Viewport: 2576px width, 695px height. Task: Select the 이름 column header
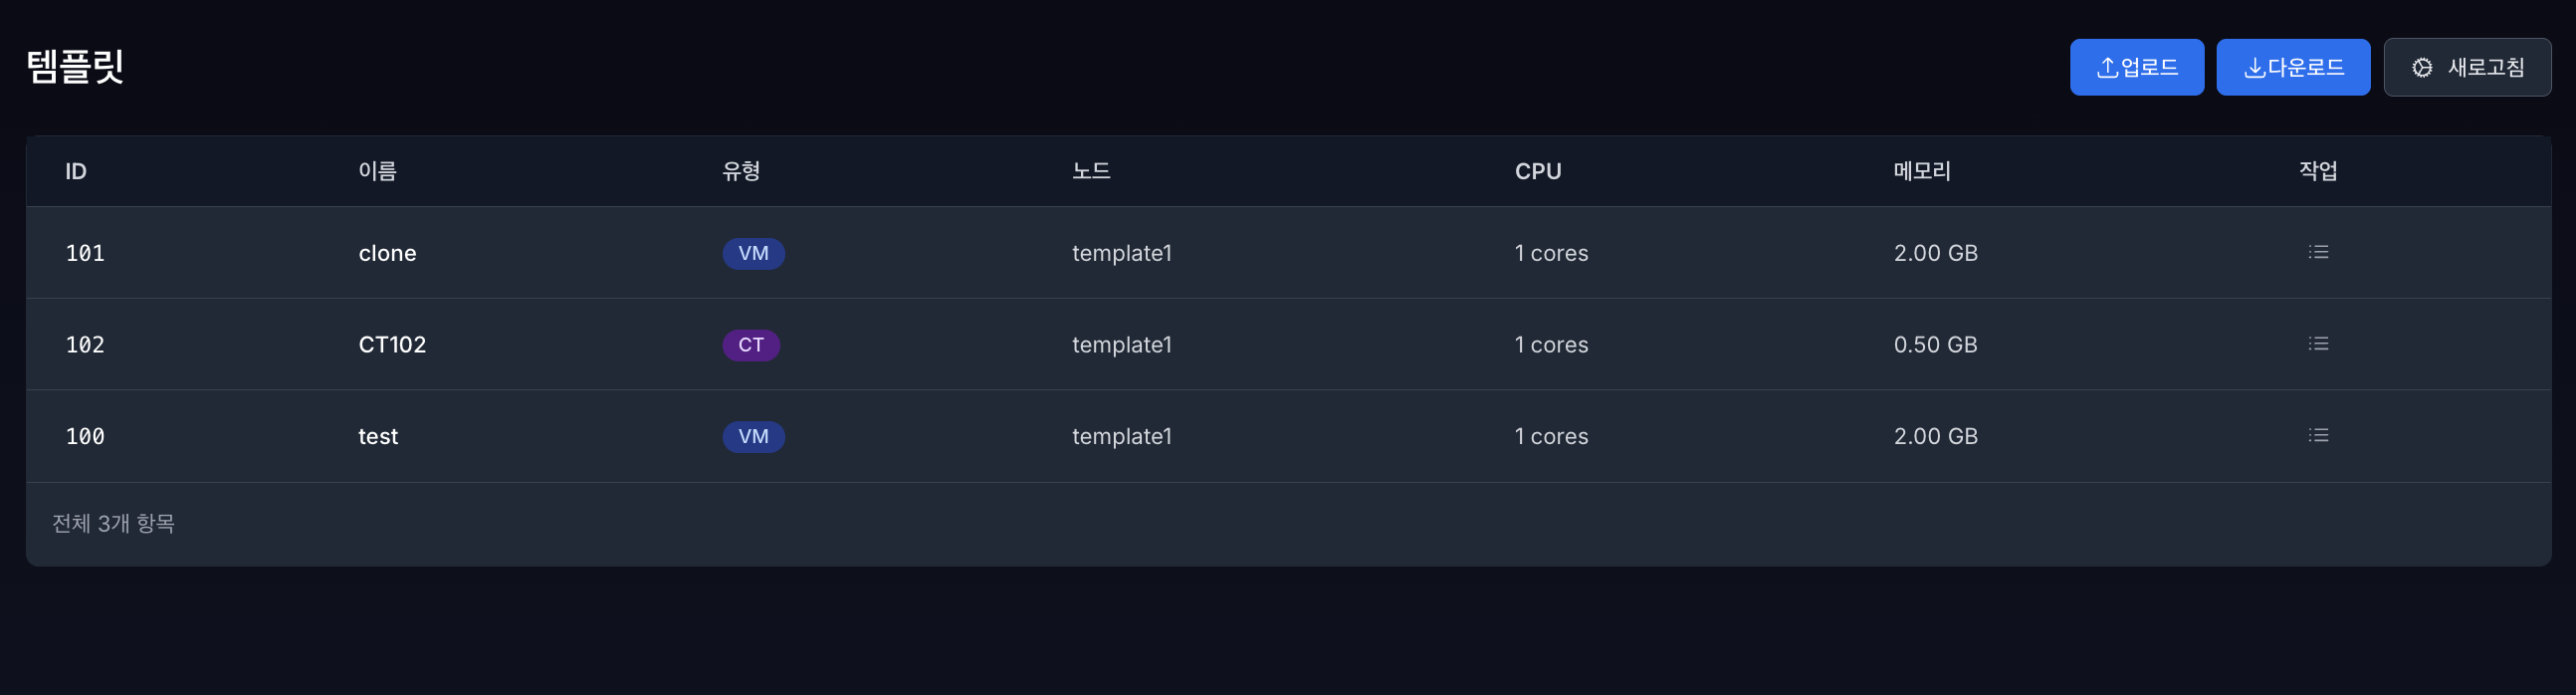pos(377,172)
